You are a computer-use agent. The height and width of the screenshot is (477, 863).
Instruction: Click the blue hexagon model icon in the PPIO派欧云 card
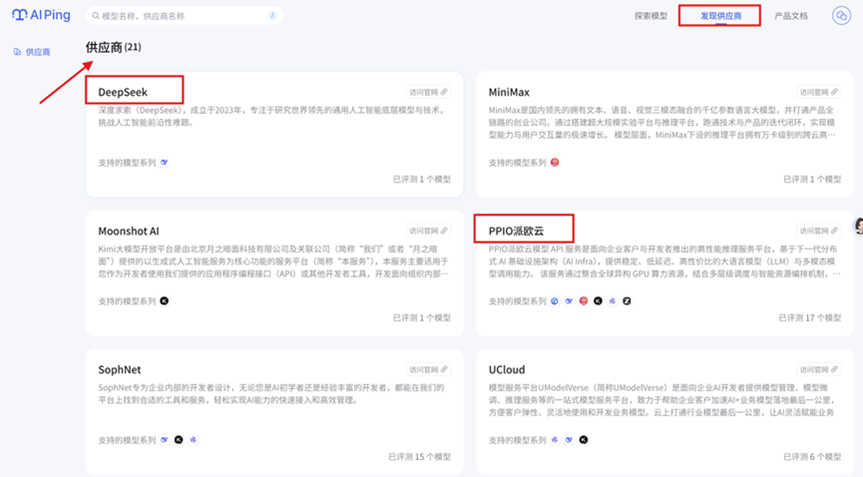click(x=555, y=301)
